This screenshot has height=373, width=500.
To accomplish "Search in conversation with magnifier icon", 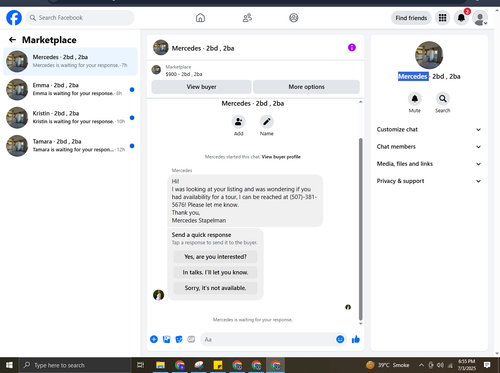I will coord(443,99).
